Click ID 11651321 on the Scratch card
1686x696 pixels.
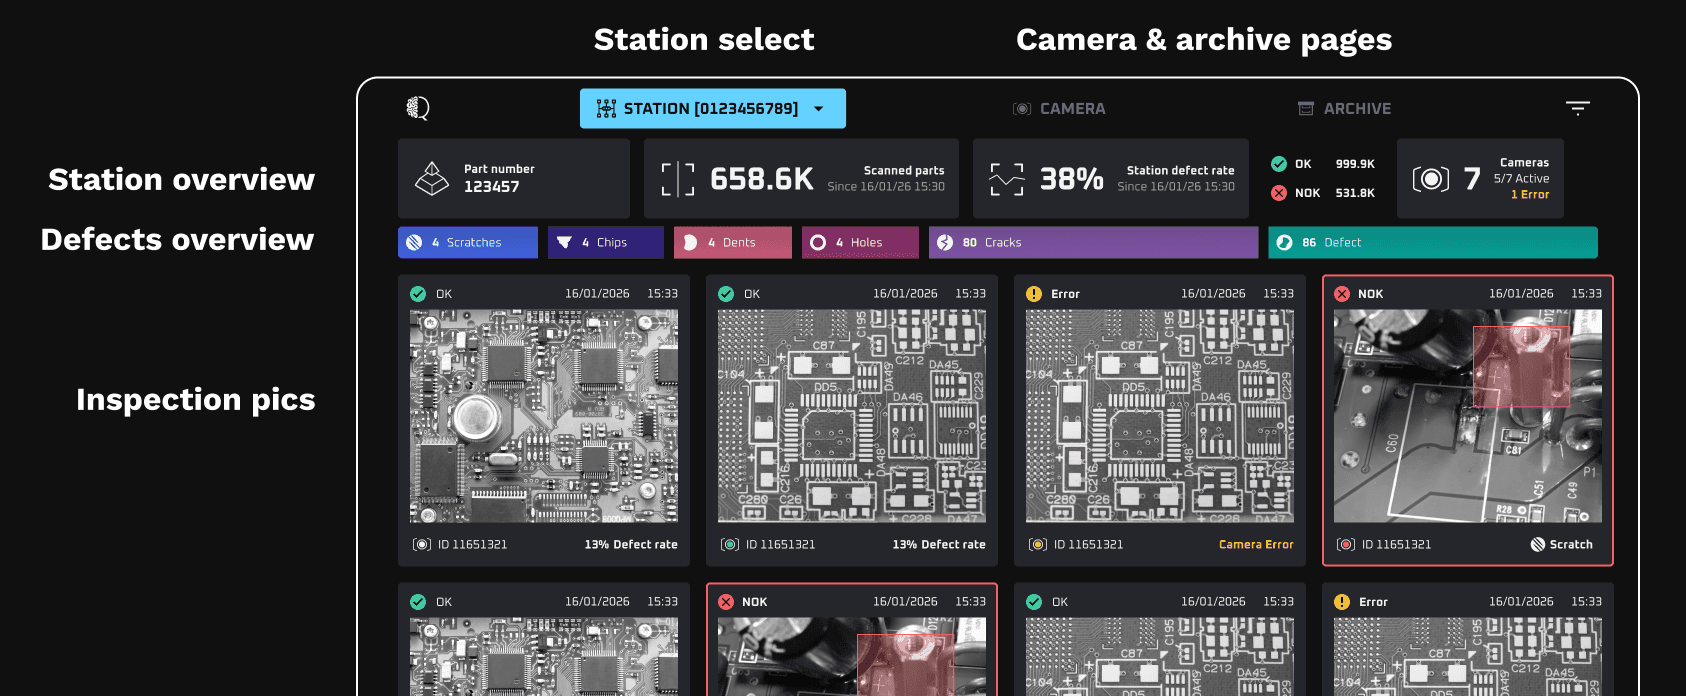[1396, 545]
